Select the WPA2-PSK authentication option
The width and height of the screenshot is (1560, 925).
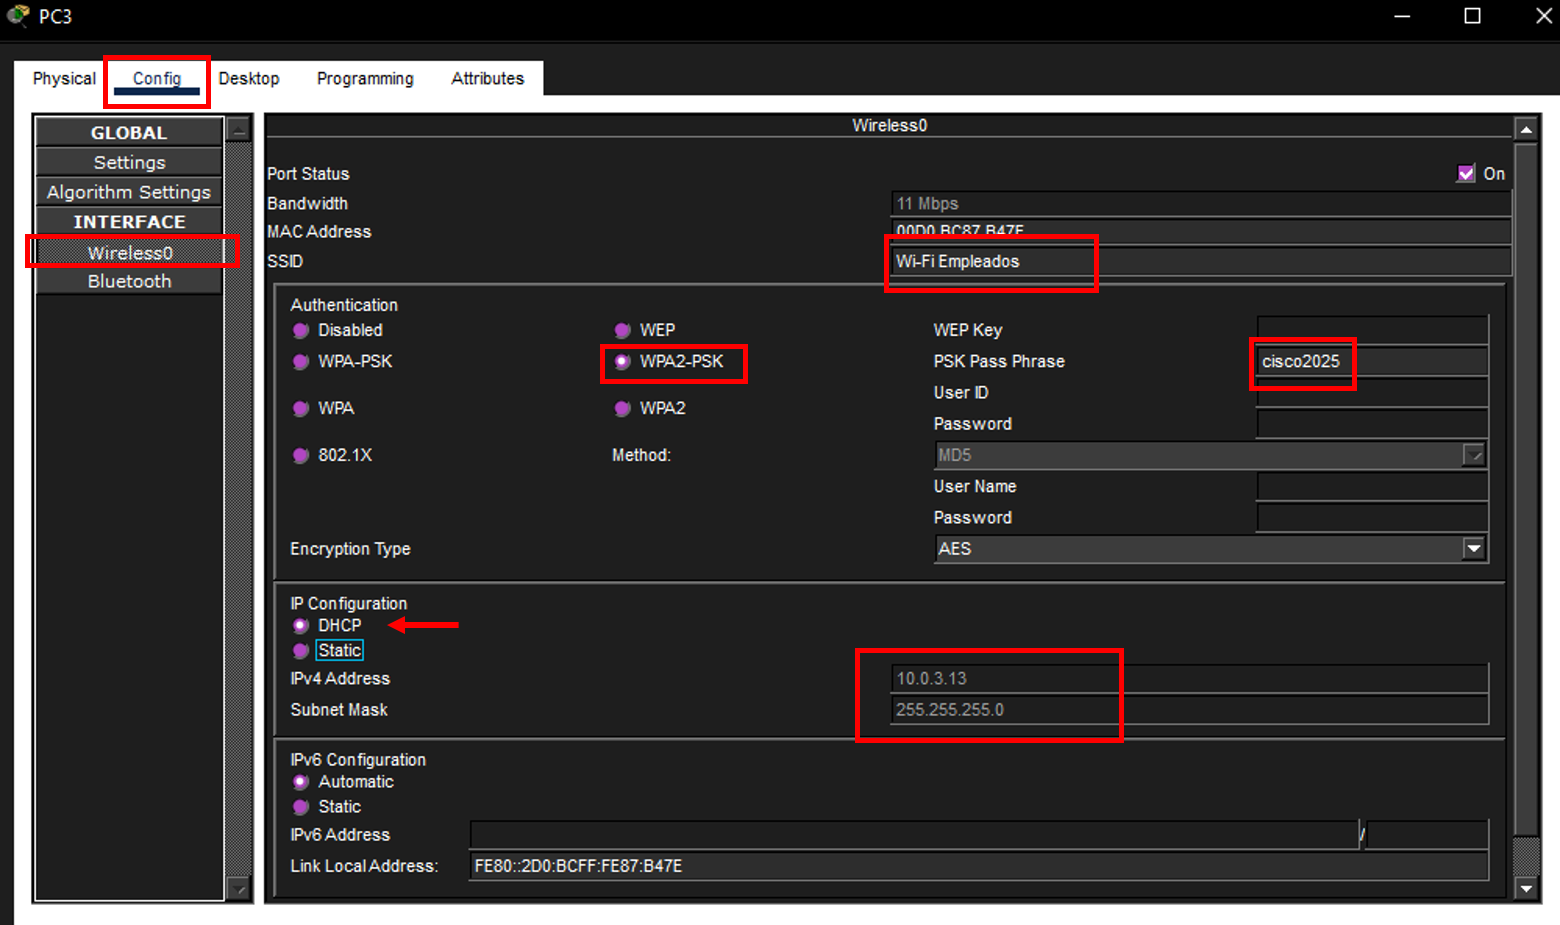point(623,362)
